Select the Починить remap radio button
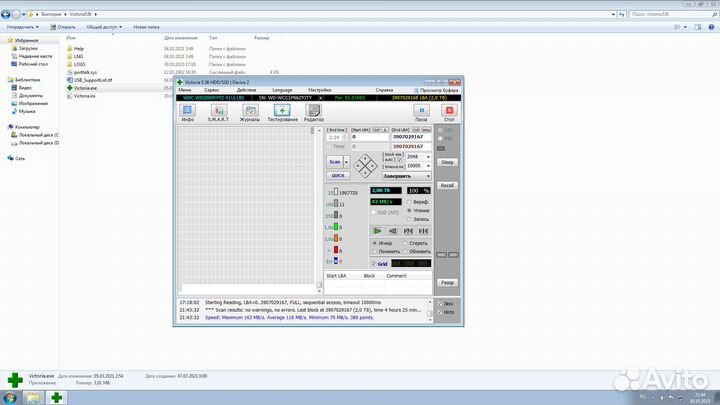 (375, 252)
